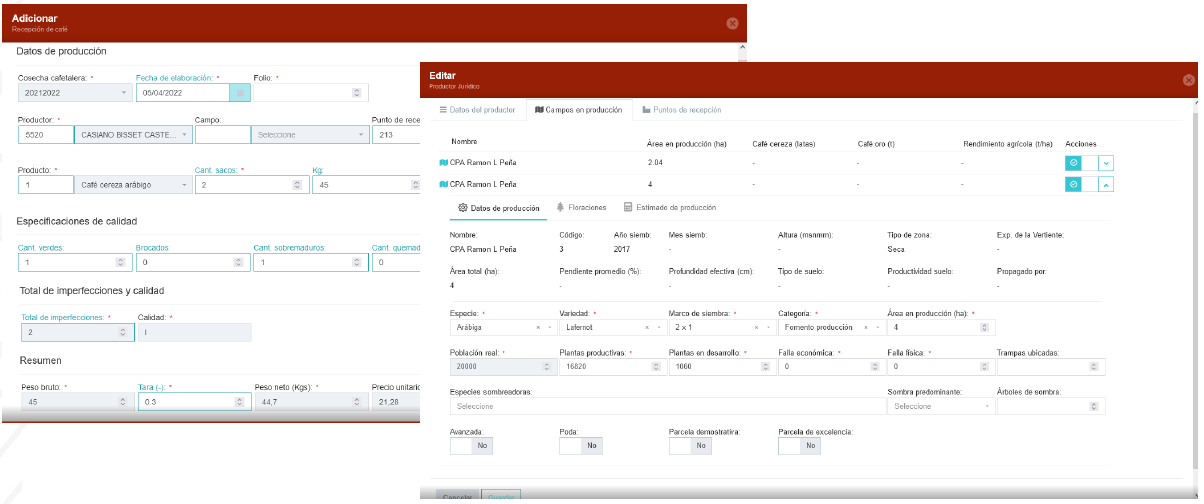Open the Cosecha cafetalera dropdown
The height and width of the screenshot is (504, 1204).
(76, 92)
